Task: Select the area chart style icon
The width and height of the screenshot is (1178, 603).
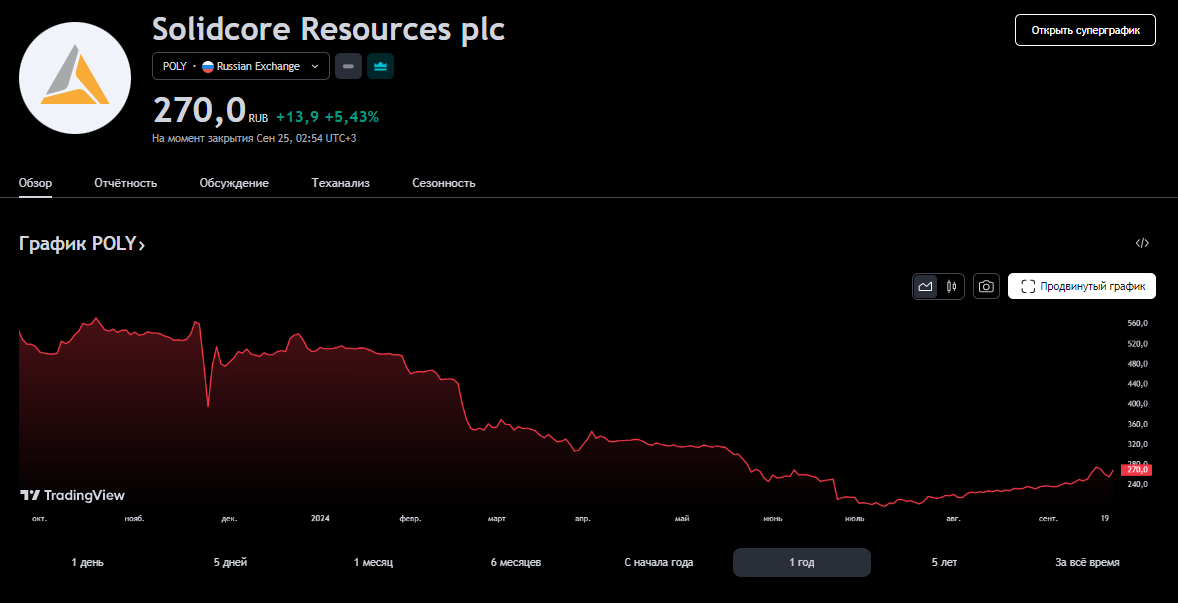Action: 926,286
